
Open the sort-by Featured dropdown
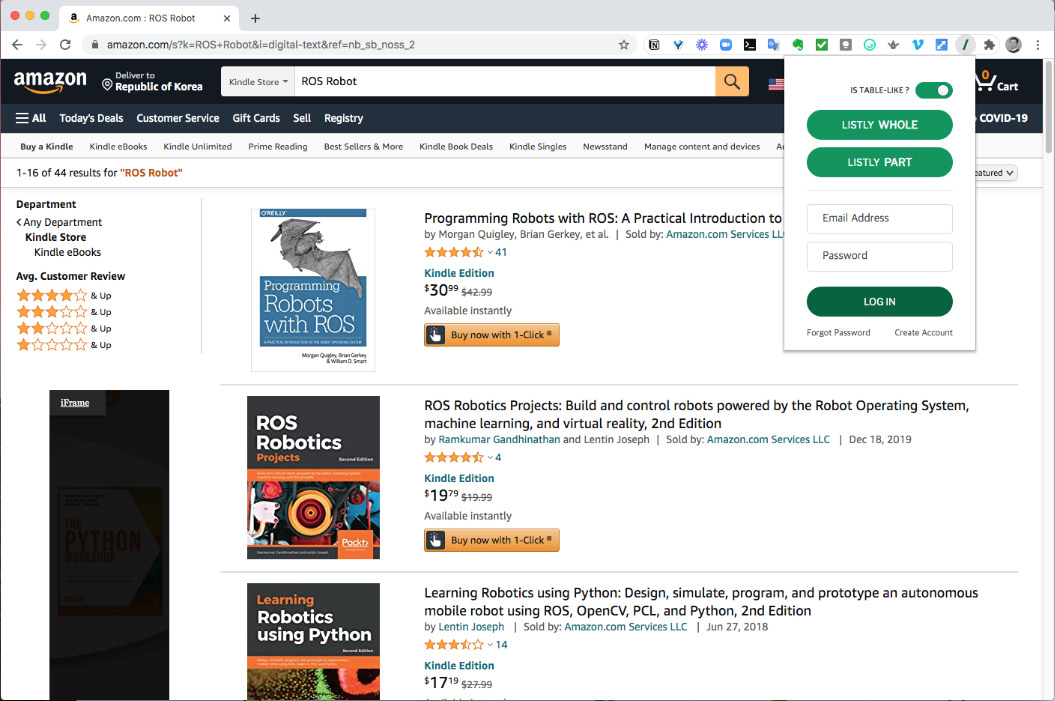tap(994, 173)
